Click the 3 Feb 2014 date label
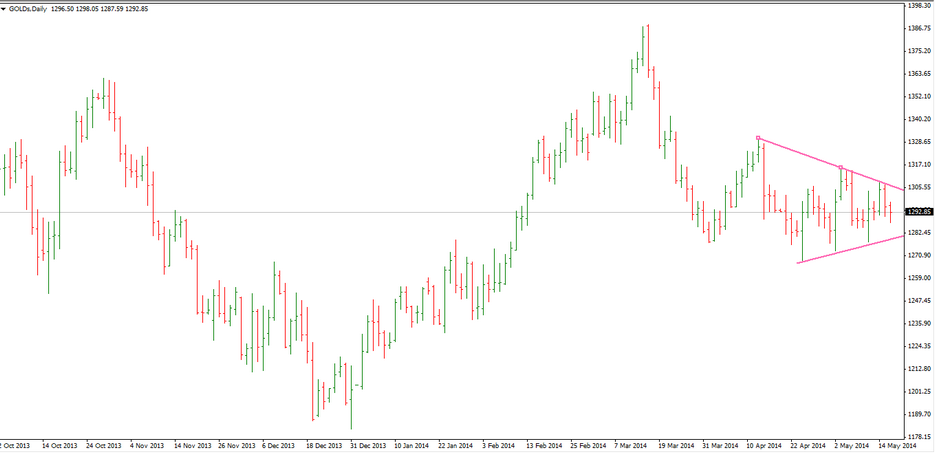935x453 pixels. pyautogui.click(x=500, y=446)
